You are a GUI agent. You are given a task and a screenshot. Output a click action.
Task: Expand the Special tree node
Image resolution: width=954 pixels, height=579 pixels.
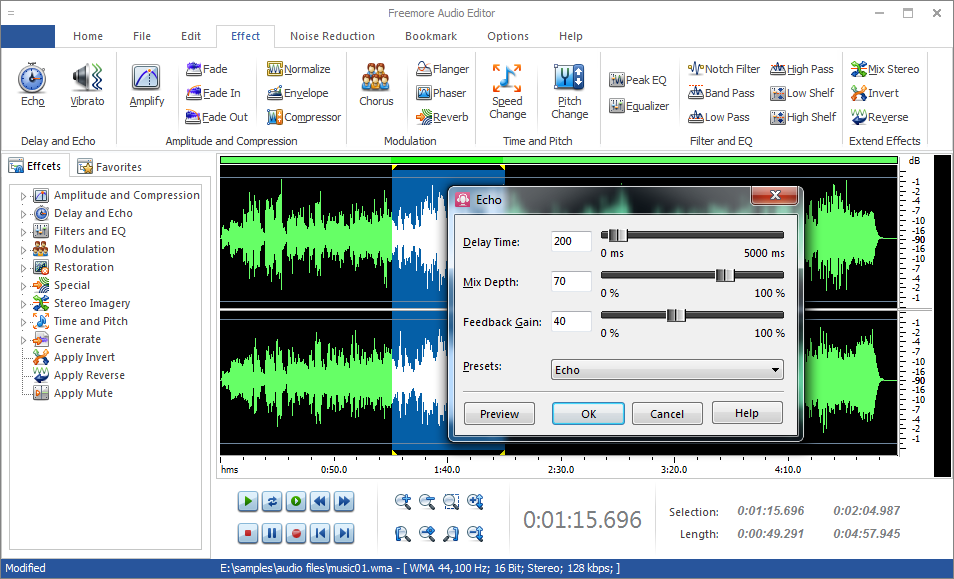coord(23,286)
